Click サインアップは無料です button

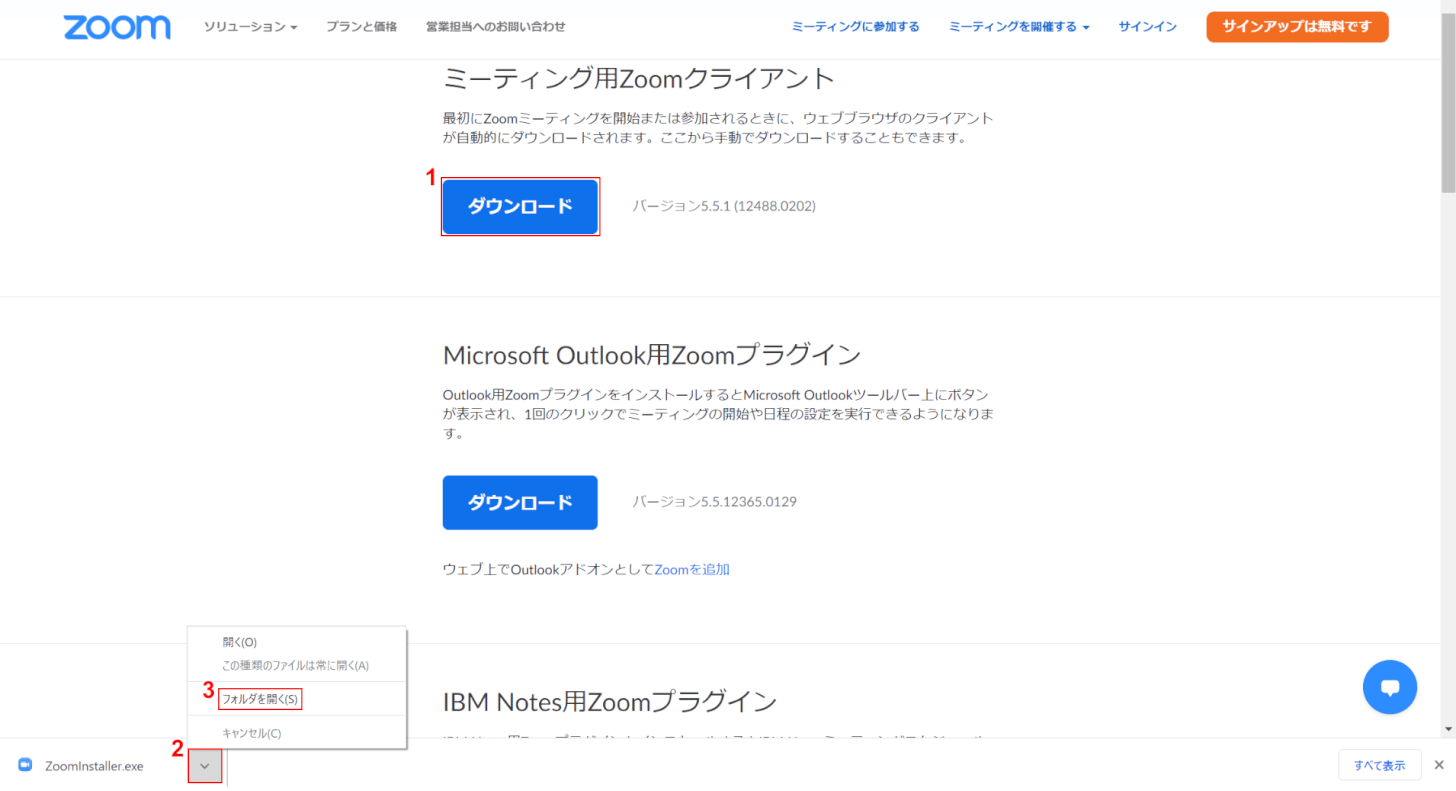tap(1297, 27)
